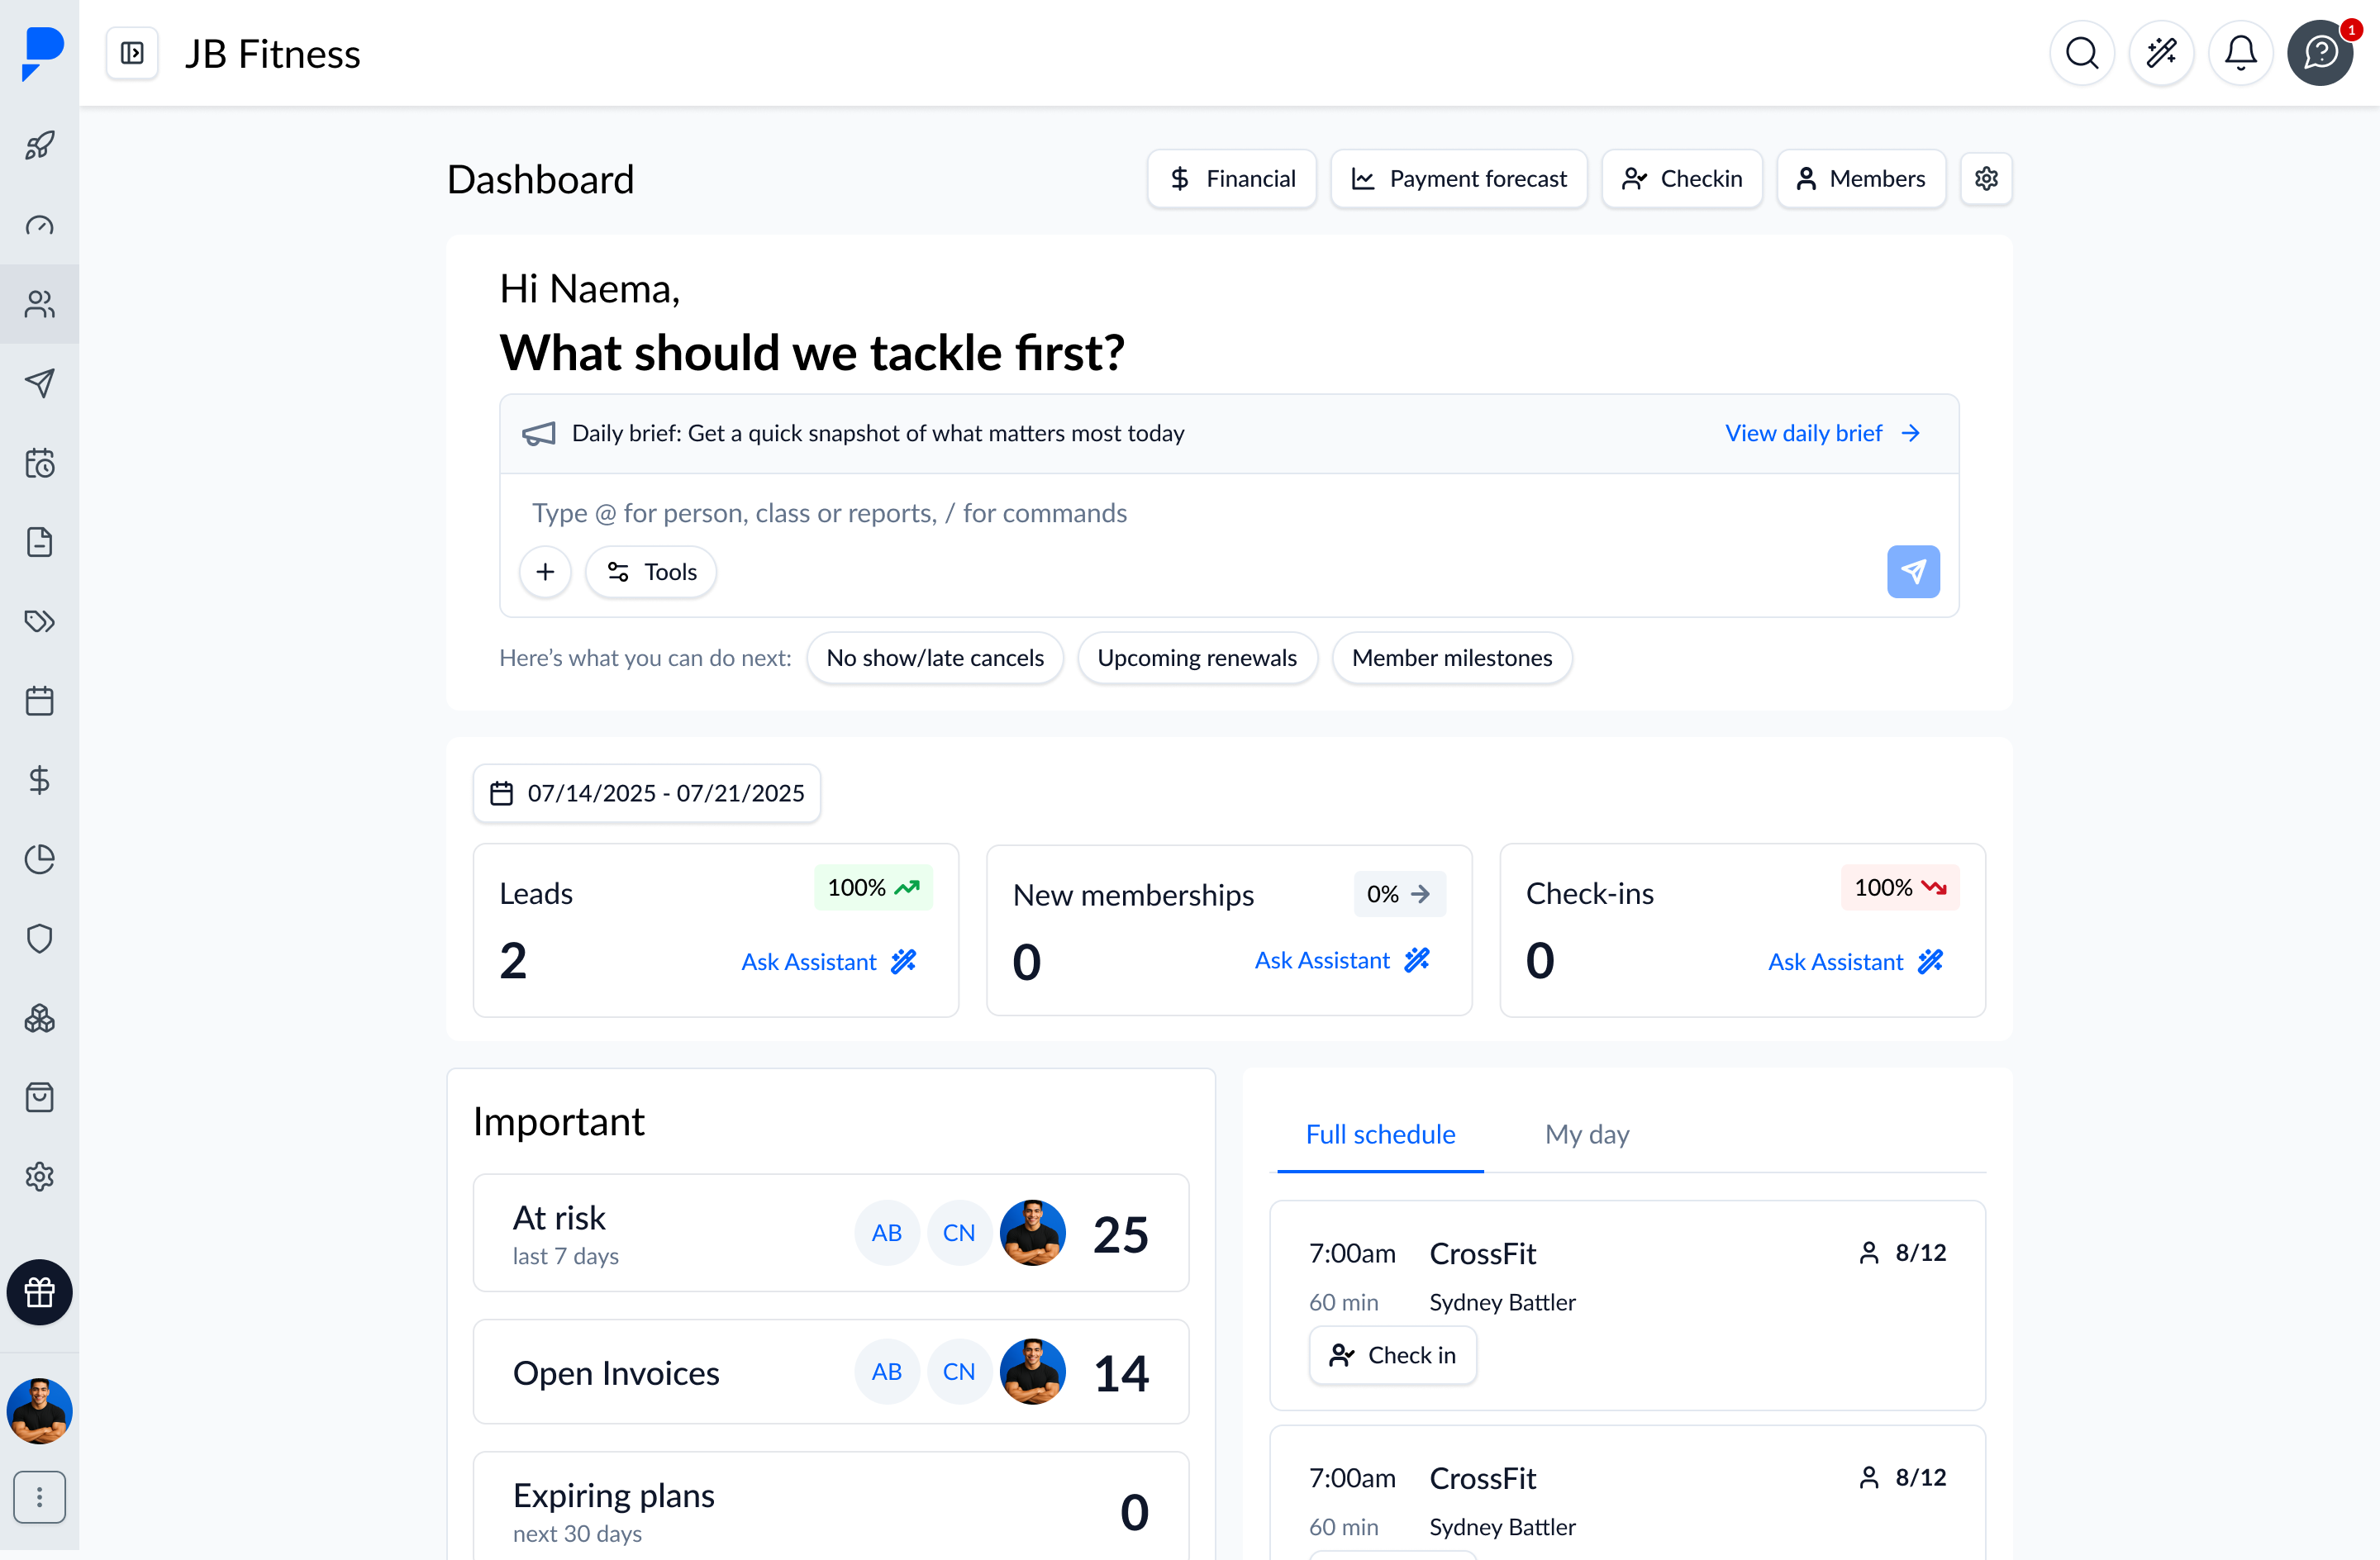The image size is (2380, 1560).
Task: Click the blue app logo in the sidebar
Action: tap(41, 53)
